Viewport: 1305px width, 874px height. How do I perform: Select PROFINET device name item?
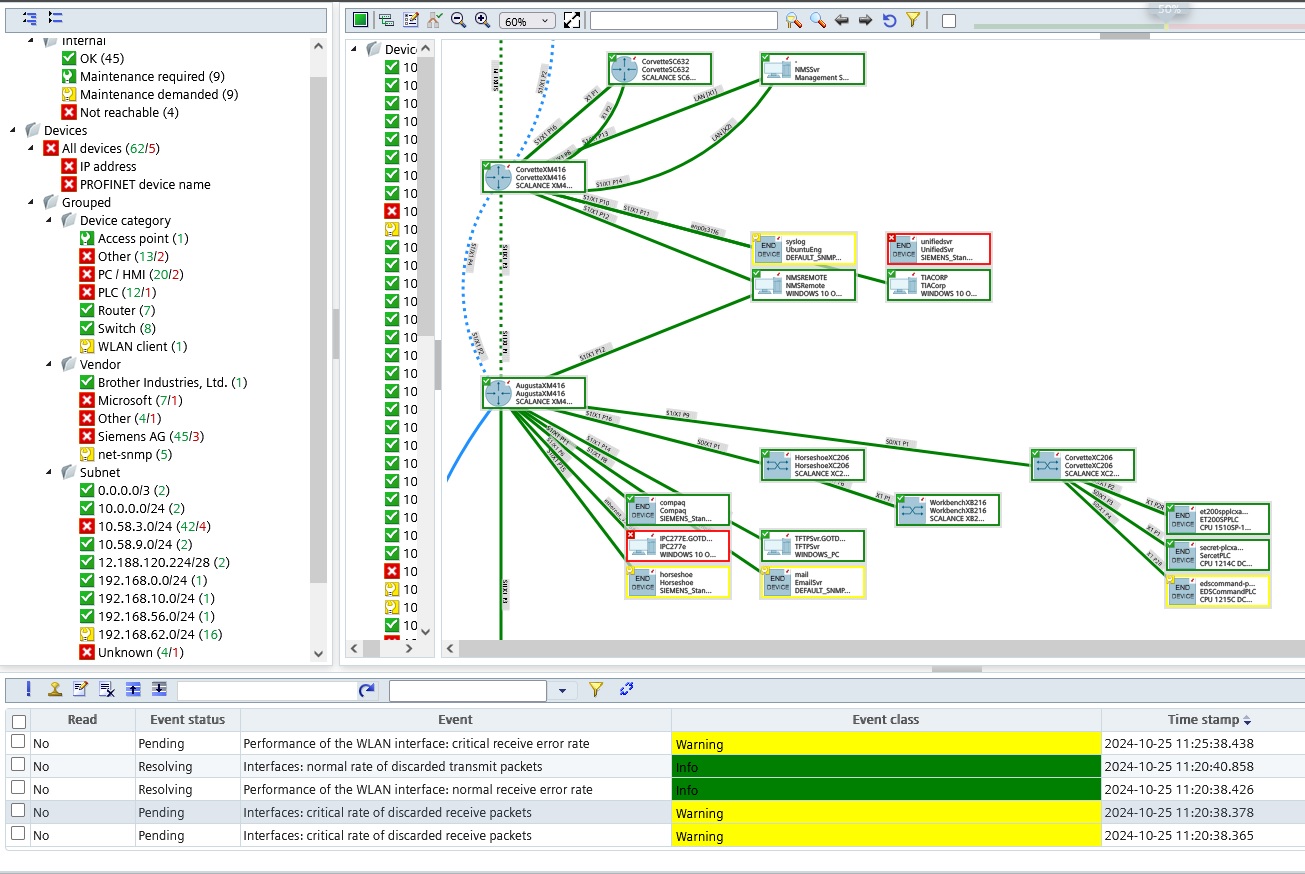point(145,184)
